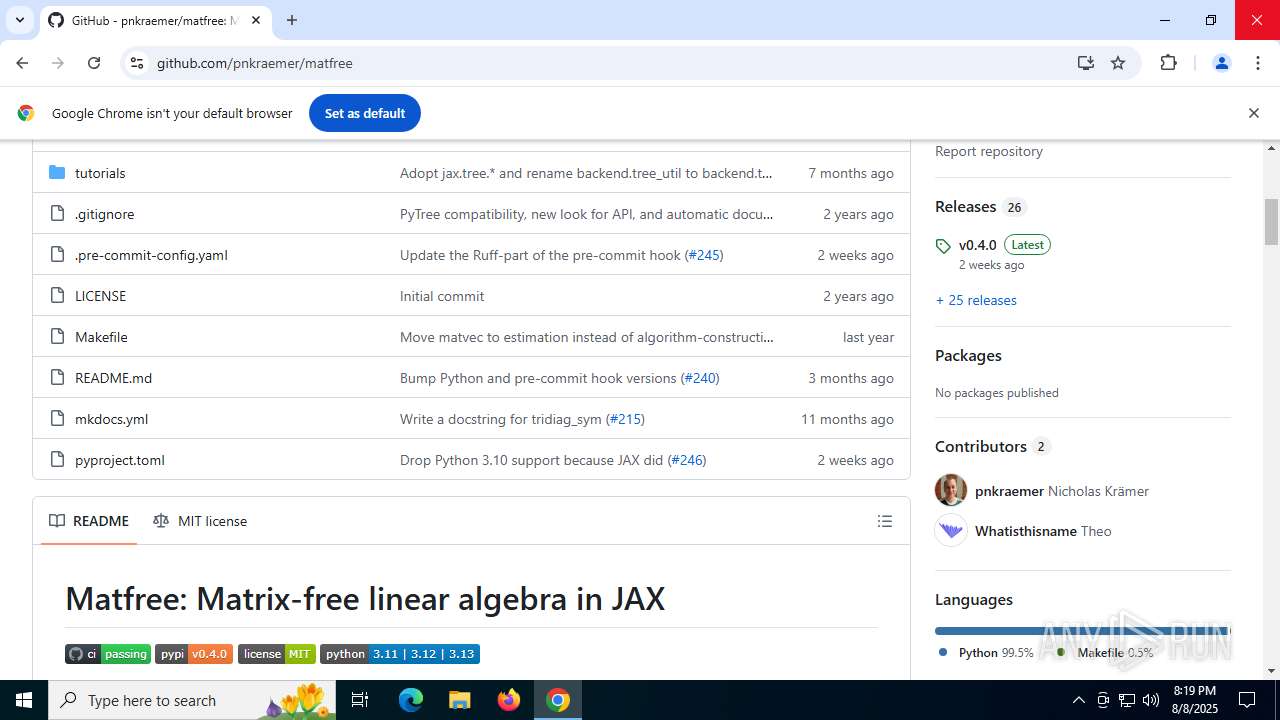Open README.md file link
This screenshot has height=720, width=1280.
[113, 378]
